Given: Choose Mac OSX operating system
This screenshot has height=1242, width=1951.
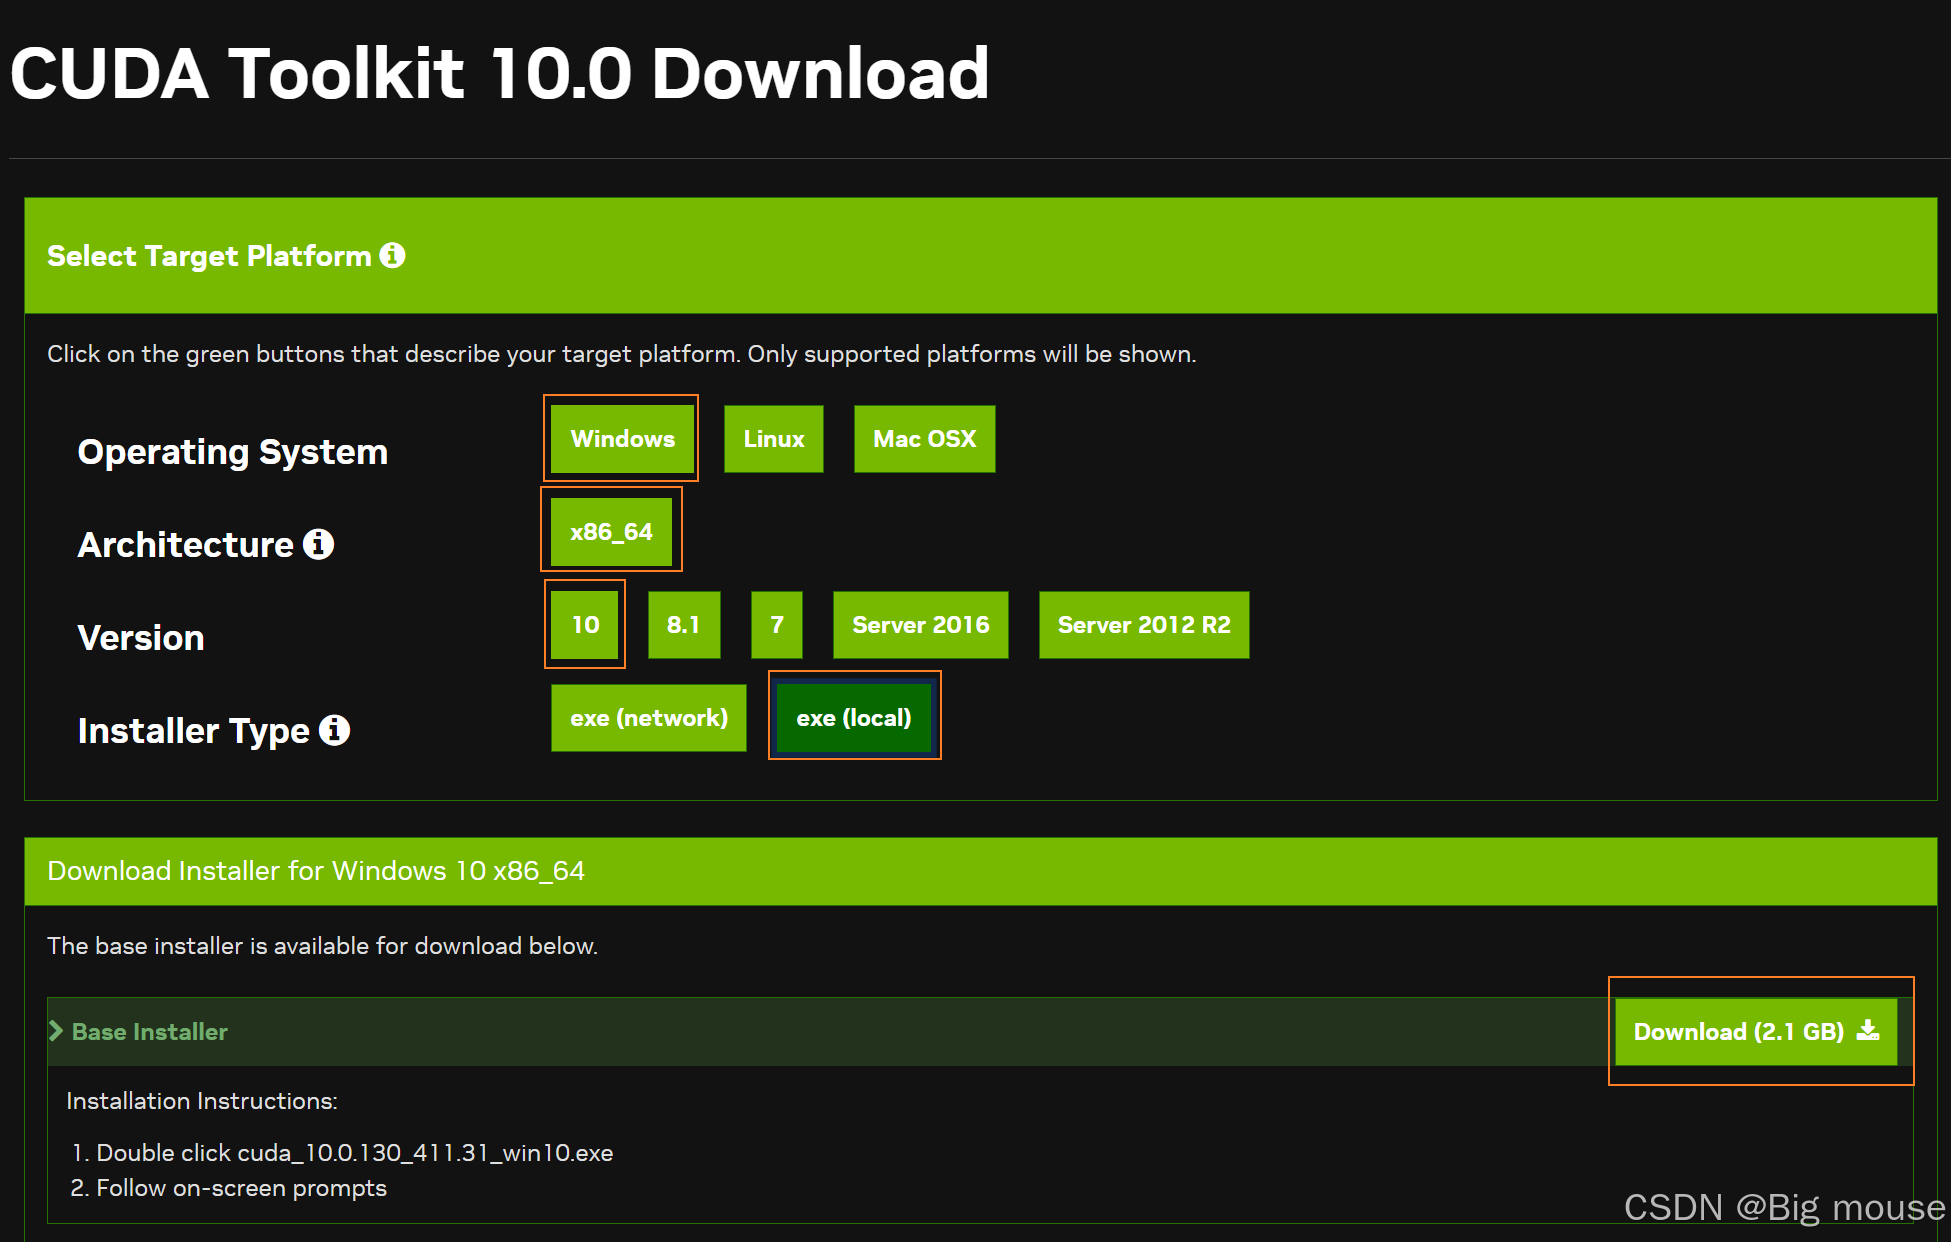Looking at the screenshot, I should coord(924,439).
